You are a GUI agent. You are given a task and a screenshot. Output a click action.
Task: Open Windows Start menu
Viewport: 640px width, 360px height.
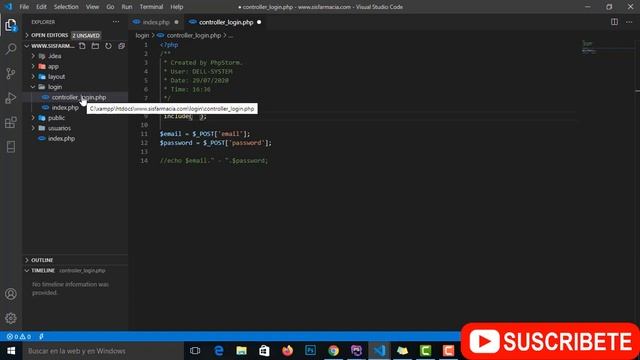(11, 351)
